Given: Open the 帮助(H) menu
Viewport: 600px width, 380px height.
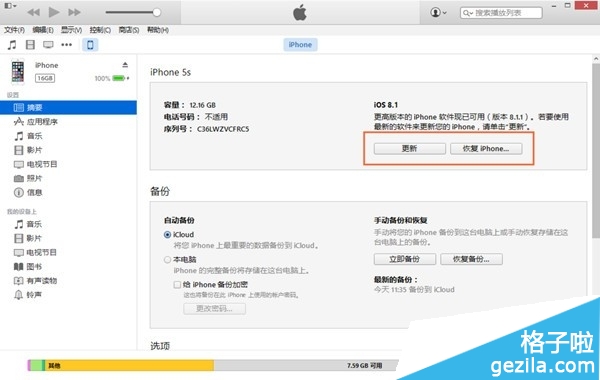Looking at the screenshot, I should 158,30.
